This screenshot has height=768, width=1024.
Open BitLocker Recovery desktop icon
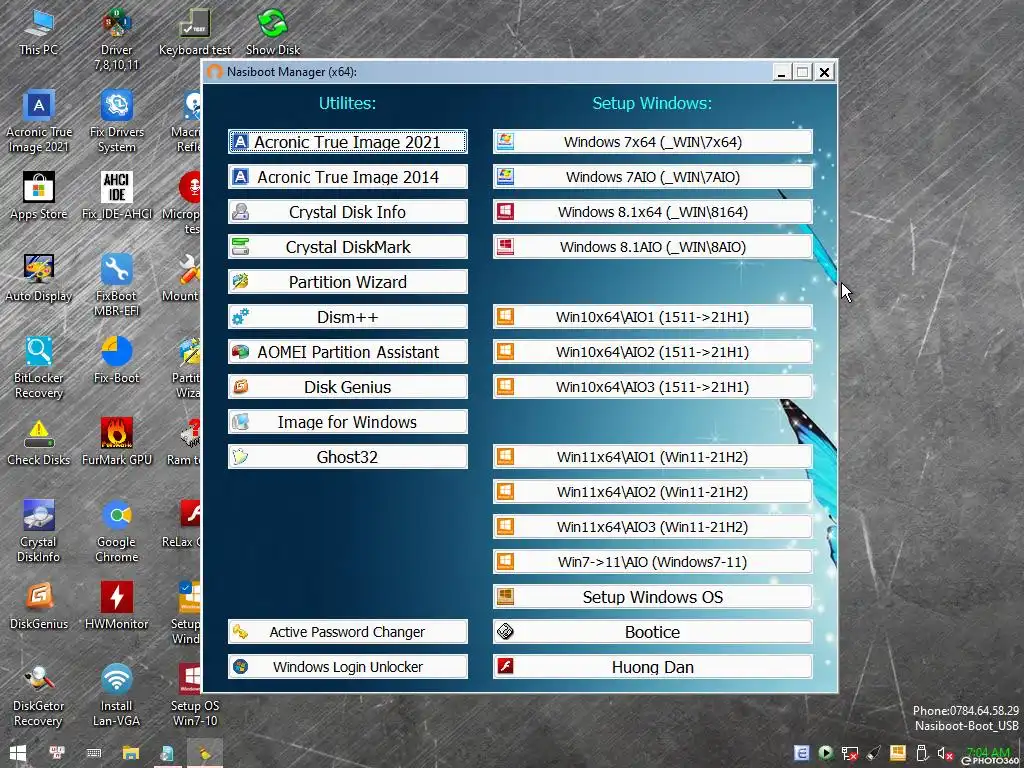(39, 368)
